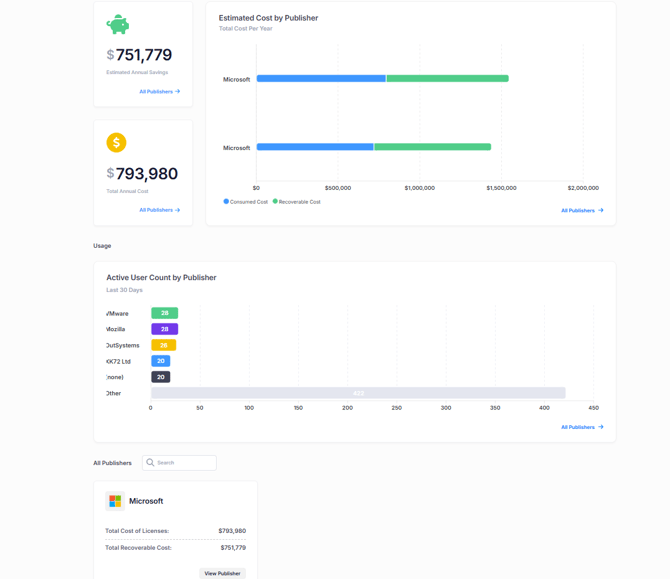The height and width of the screenshot is (579, 670).
Task: Click the All Publishers heading beside search
Action: click(x=112, y=463)
